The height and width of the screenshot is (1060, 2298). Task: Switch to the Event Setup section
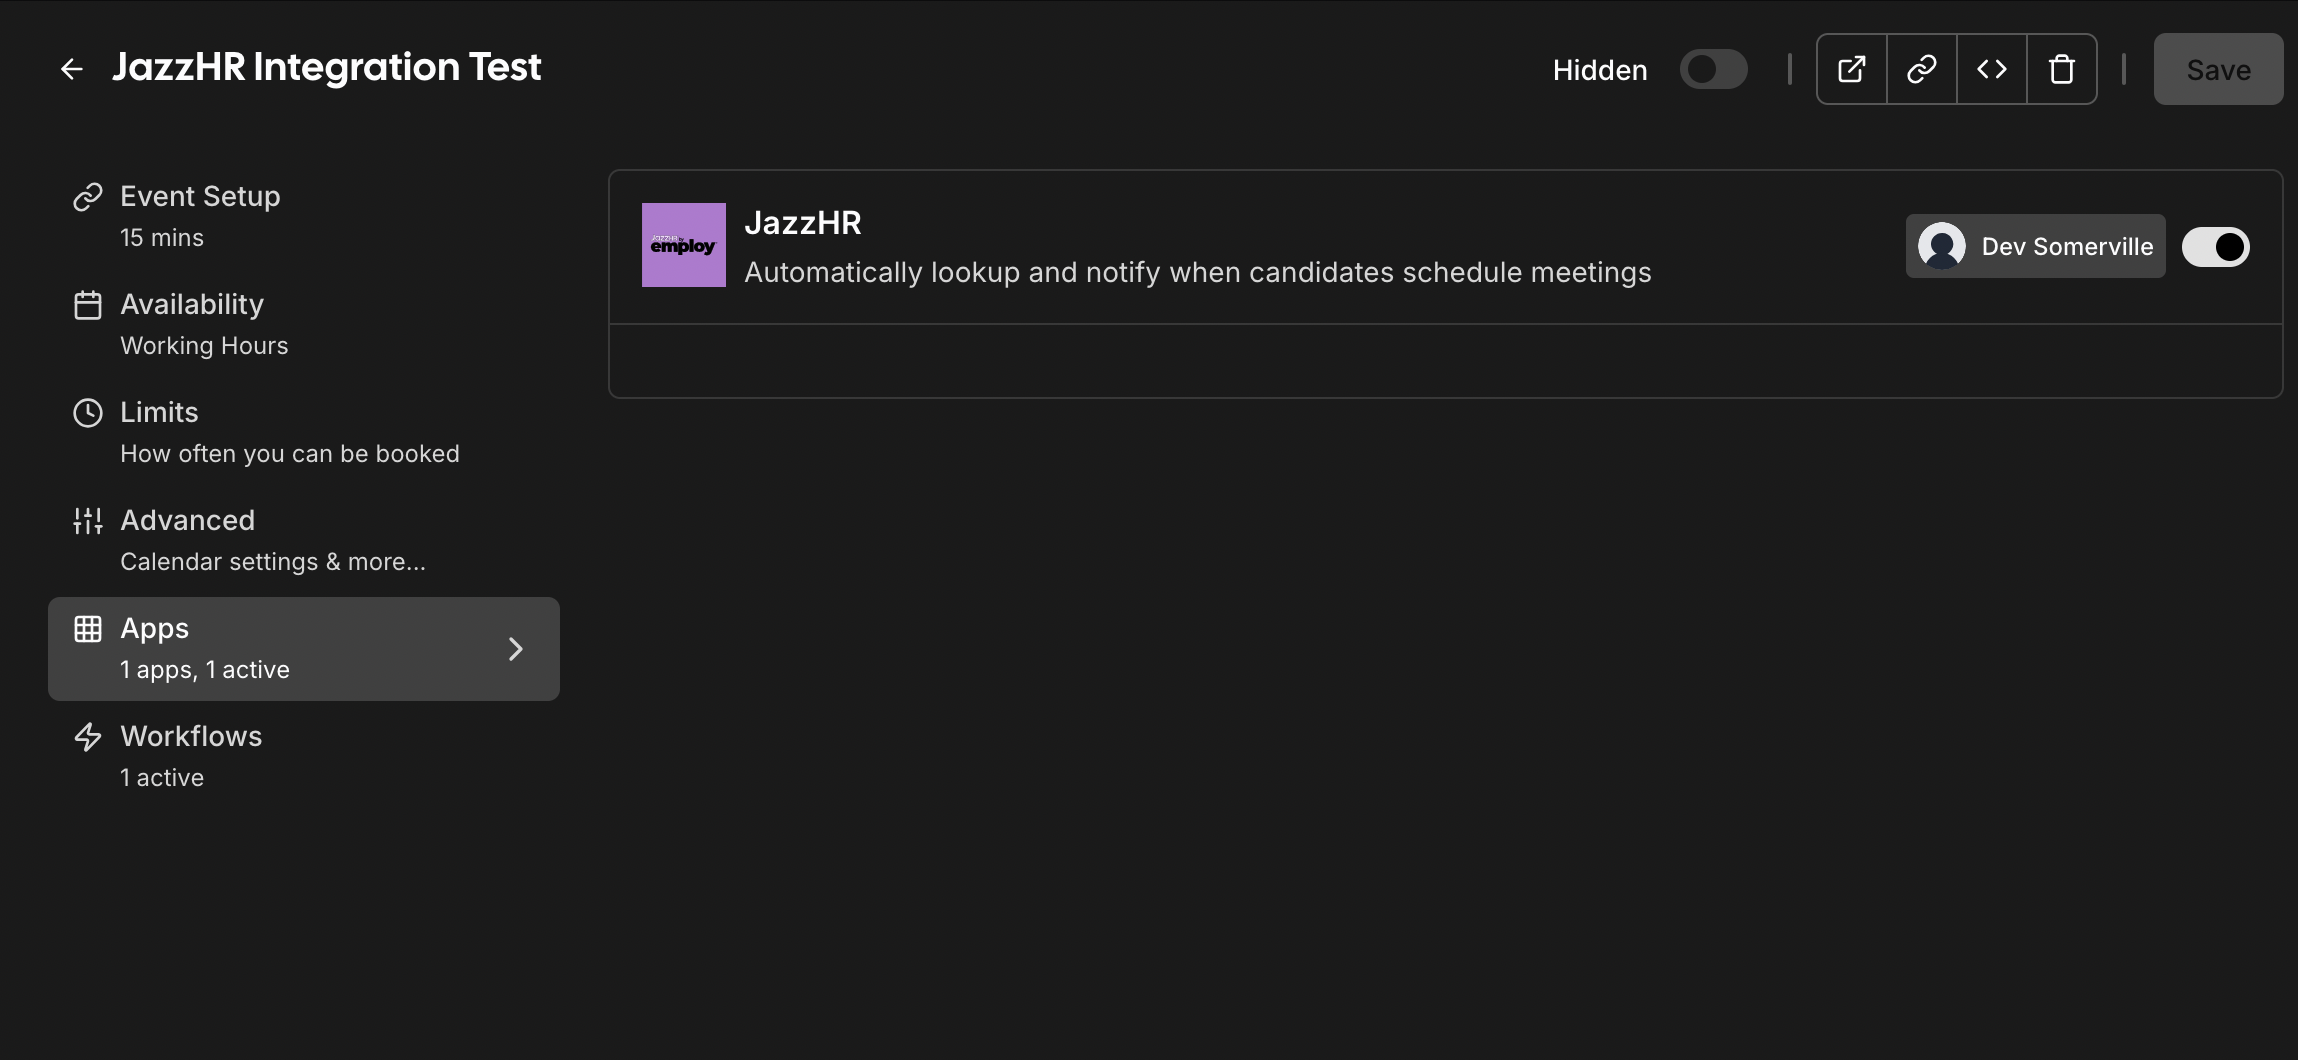(199, 196)
